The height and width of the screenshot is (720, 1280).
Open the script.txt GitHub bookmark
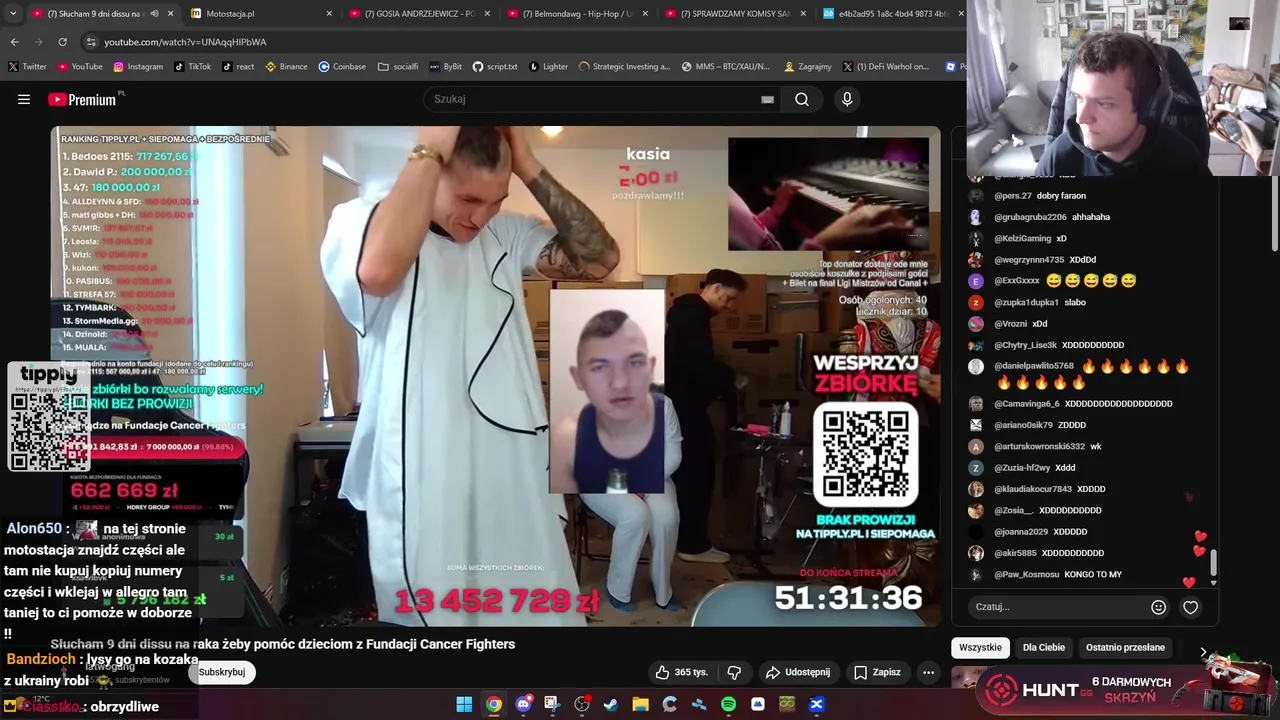click(494, 67)
